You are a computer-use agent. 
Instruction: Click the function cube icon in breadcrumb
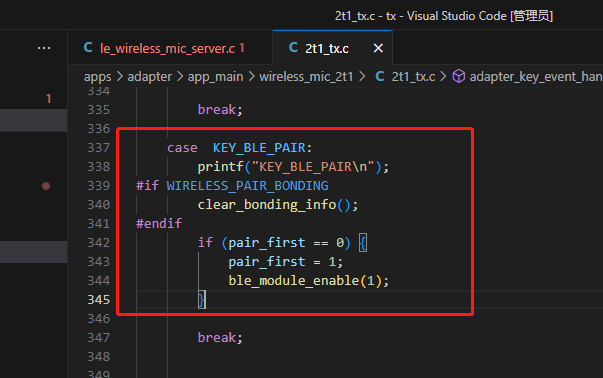[x=458, y=76]
